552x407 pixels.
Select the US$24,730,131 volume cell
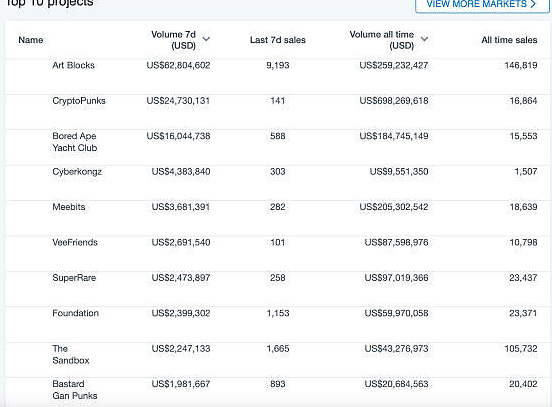point(178,101)
